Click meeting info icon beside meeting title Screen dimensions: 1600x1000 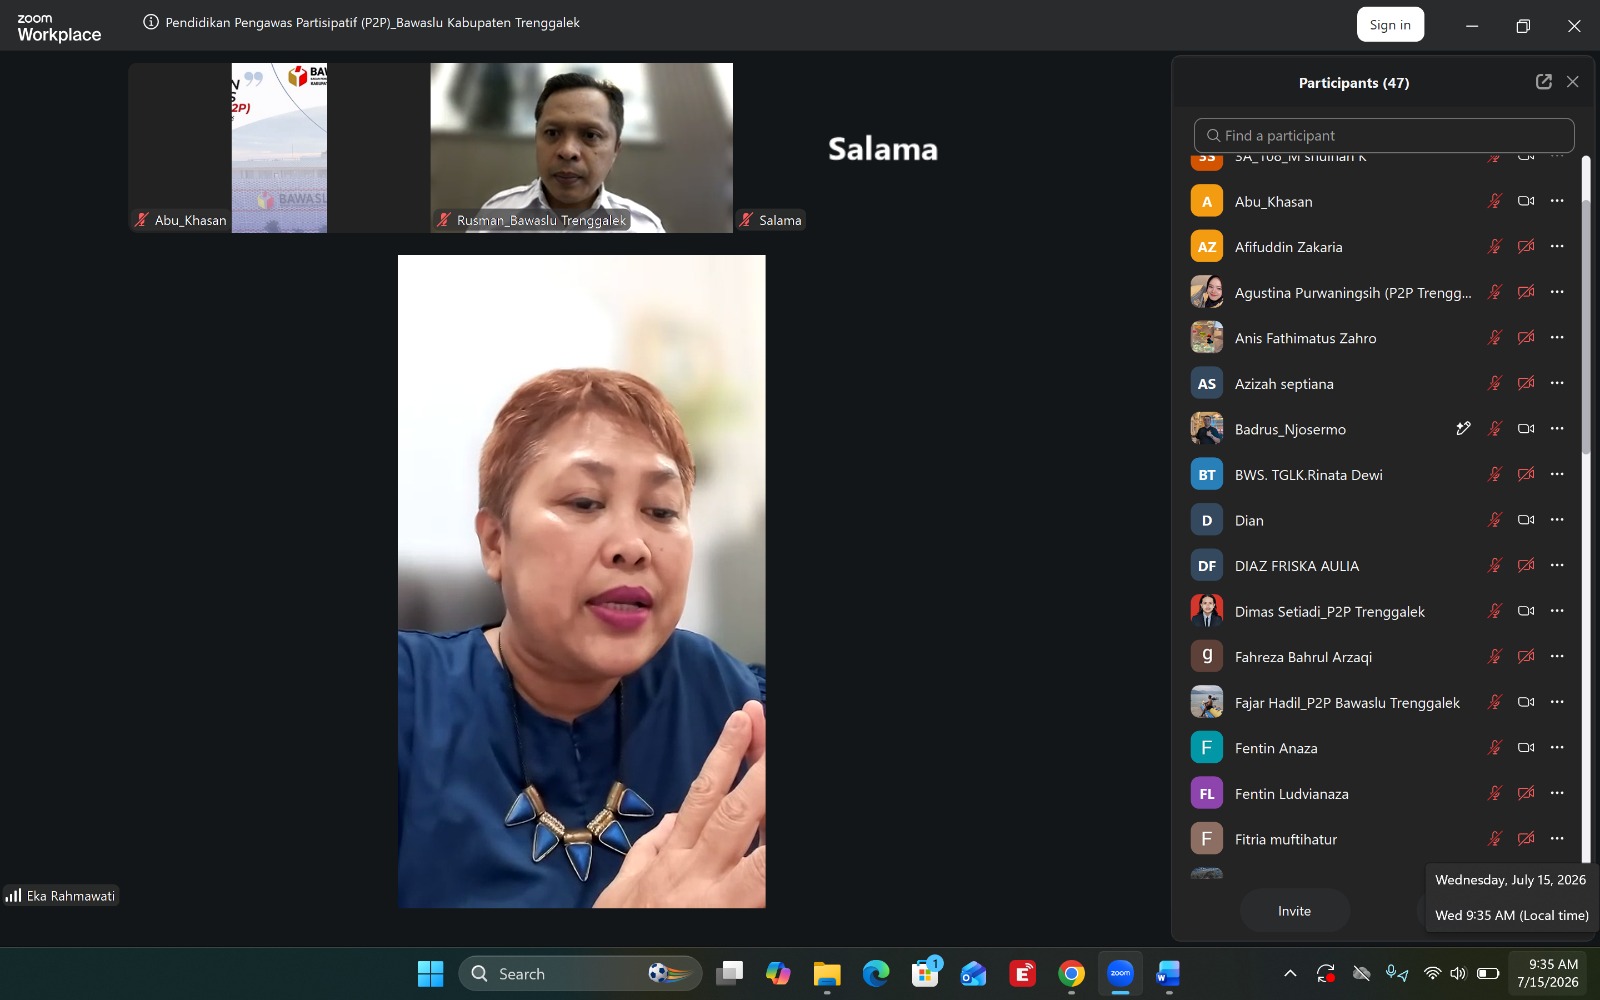[151, 22]
